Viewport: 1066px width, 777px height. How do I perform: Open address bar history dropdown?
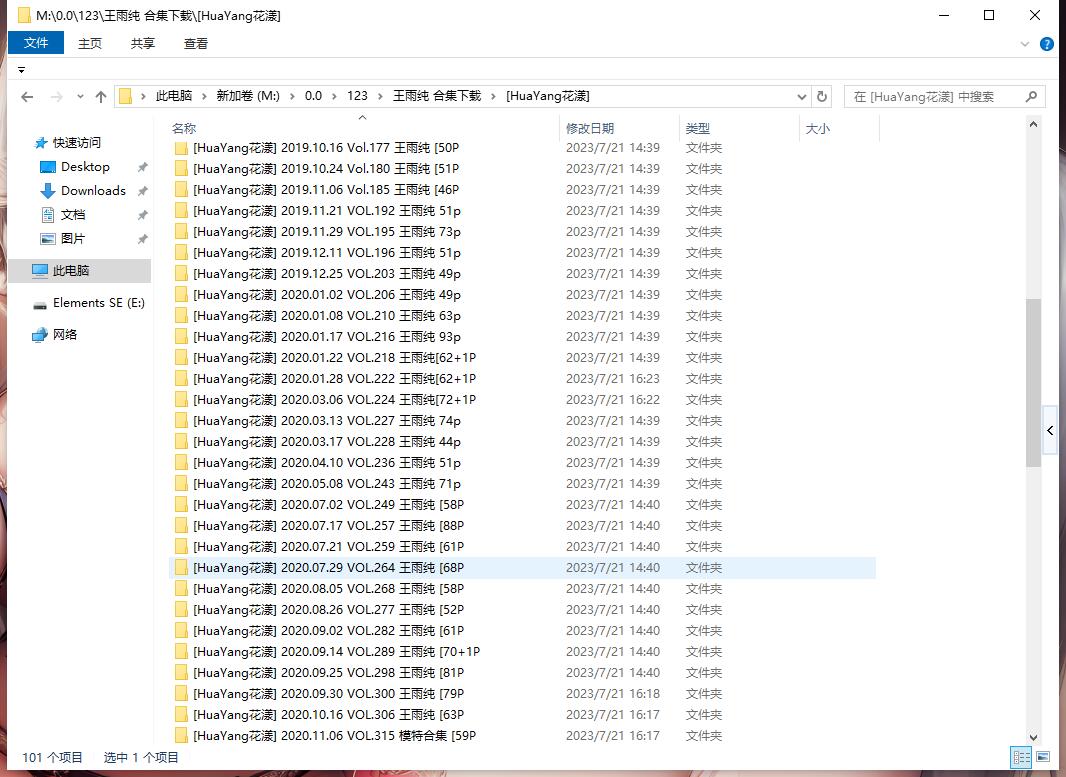coord(802,97)
